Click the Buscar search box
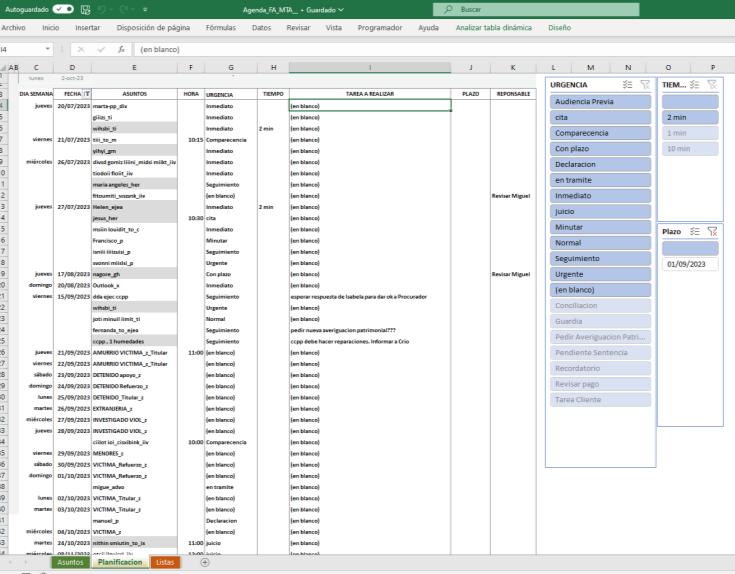This screenshot has height=574, width=735. pos(536,9)
